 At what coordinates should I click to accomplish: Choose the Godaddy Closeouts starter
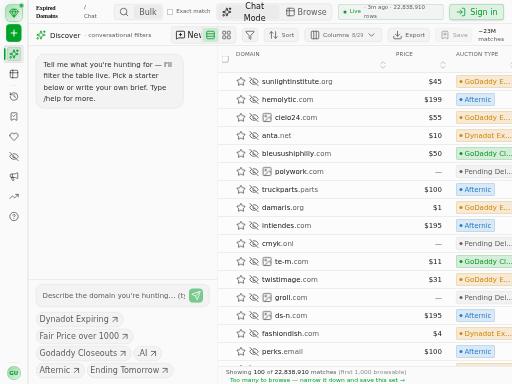coord(83,353)
